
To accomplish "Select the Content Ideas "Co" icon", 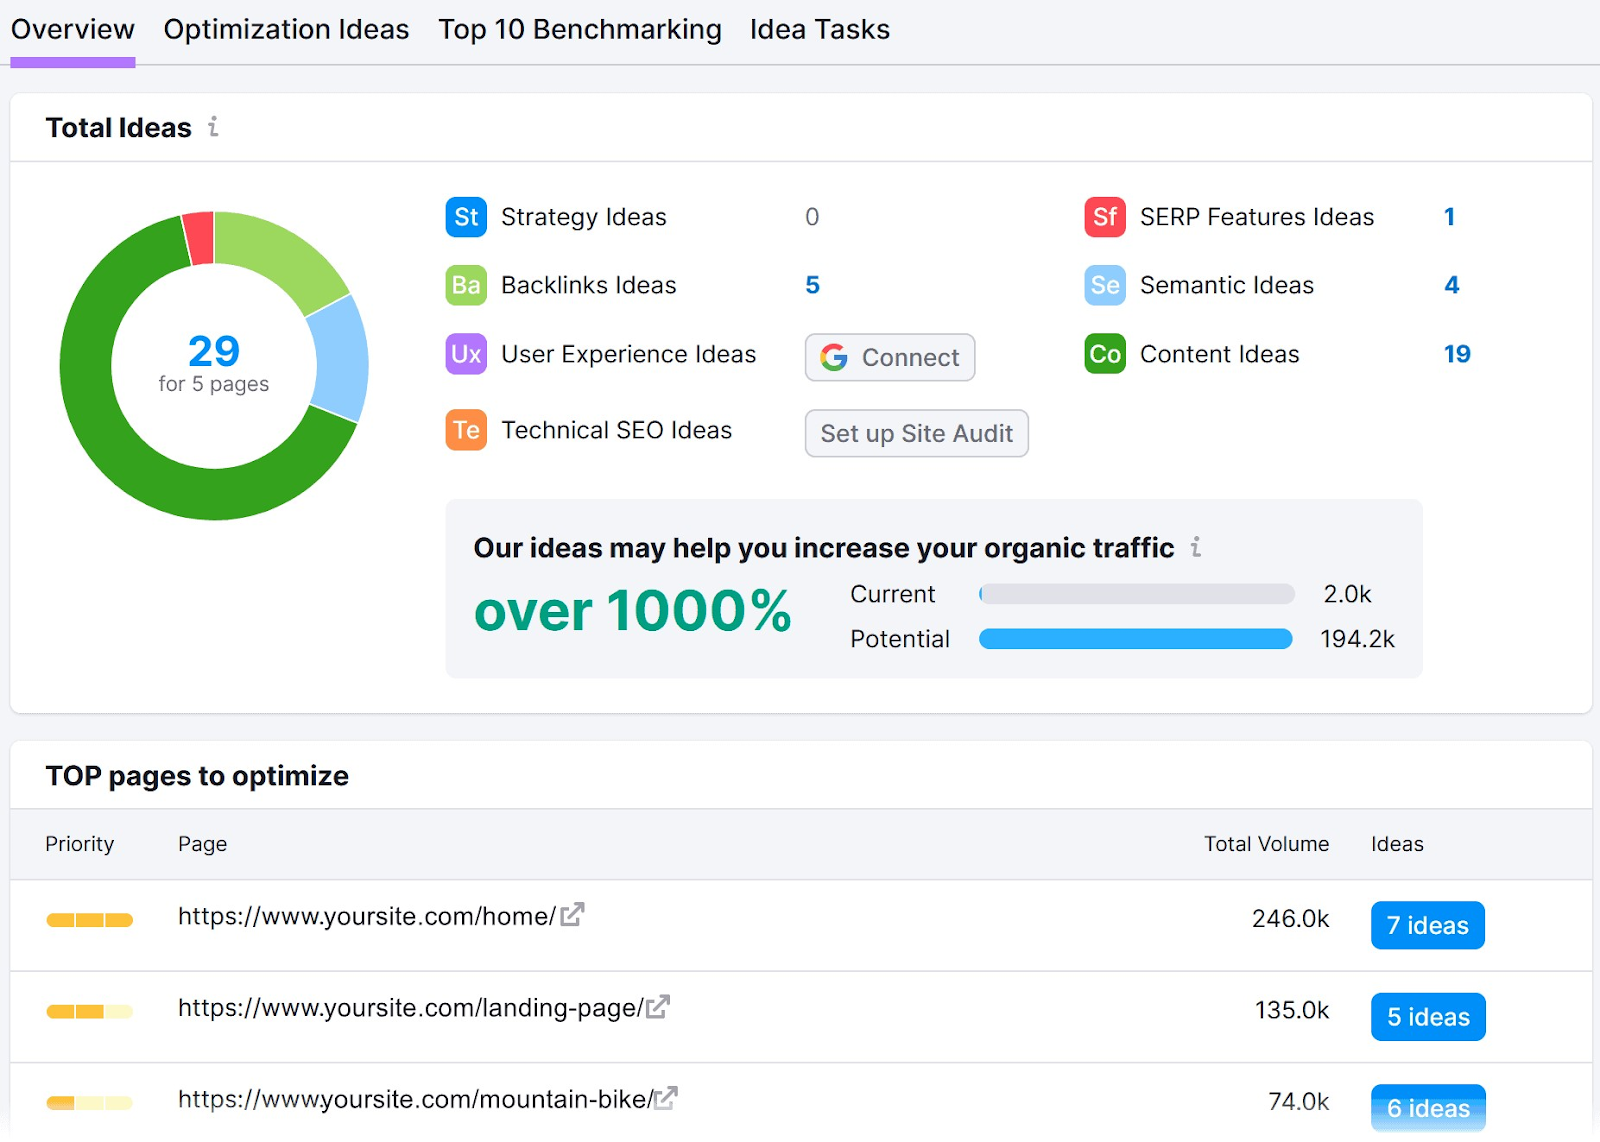I will [x=1104, y=354].
